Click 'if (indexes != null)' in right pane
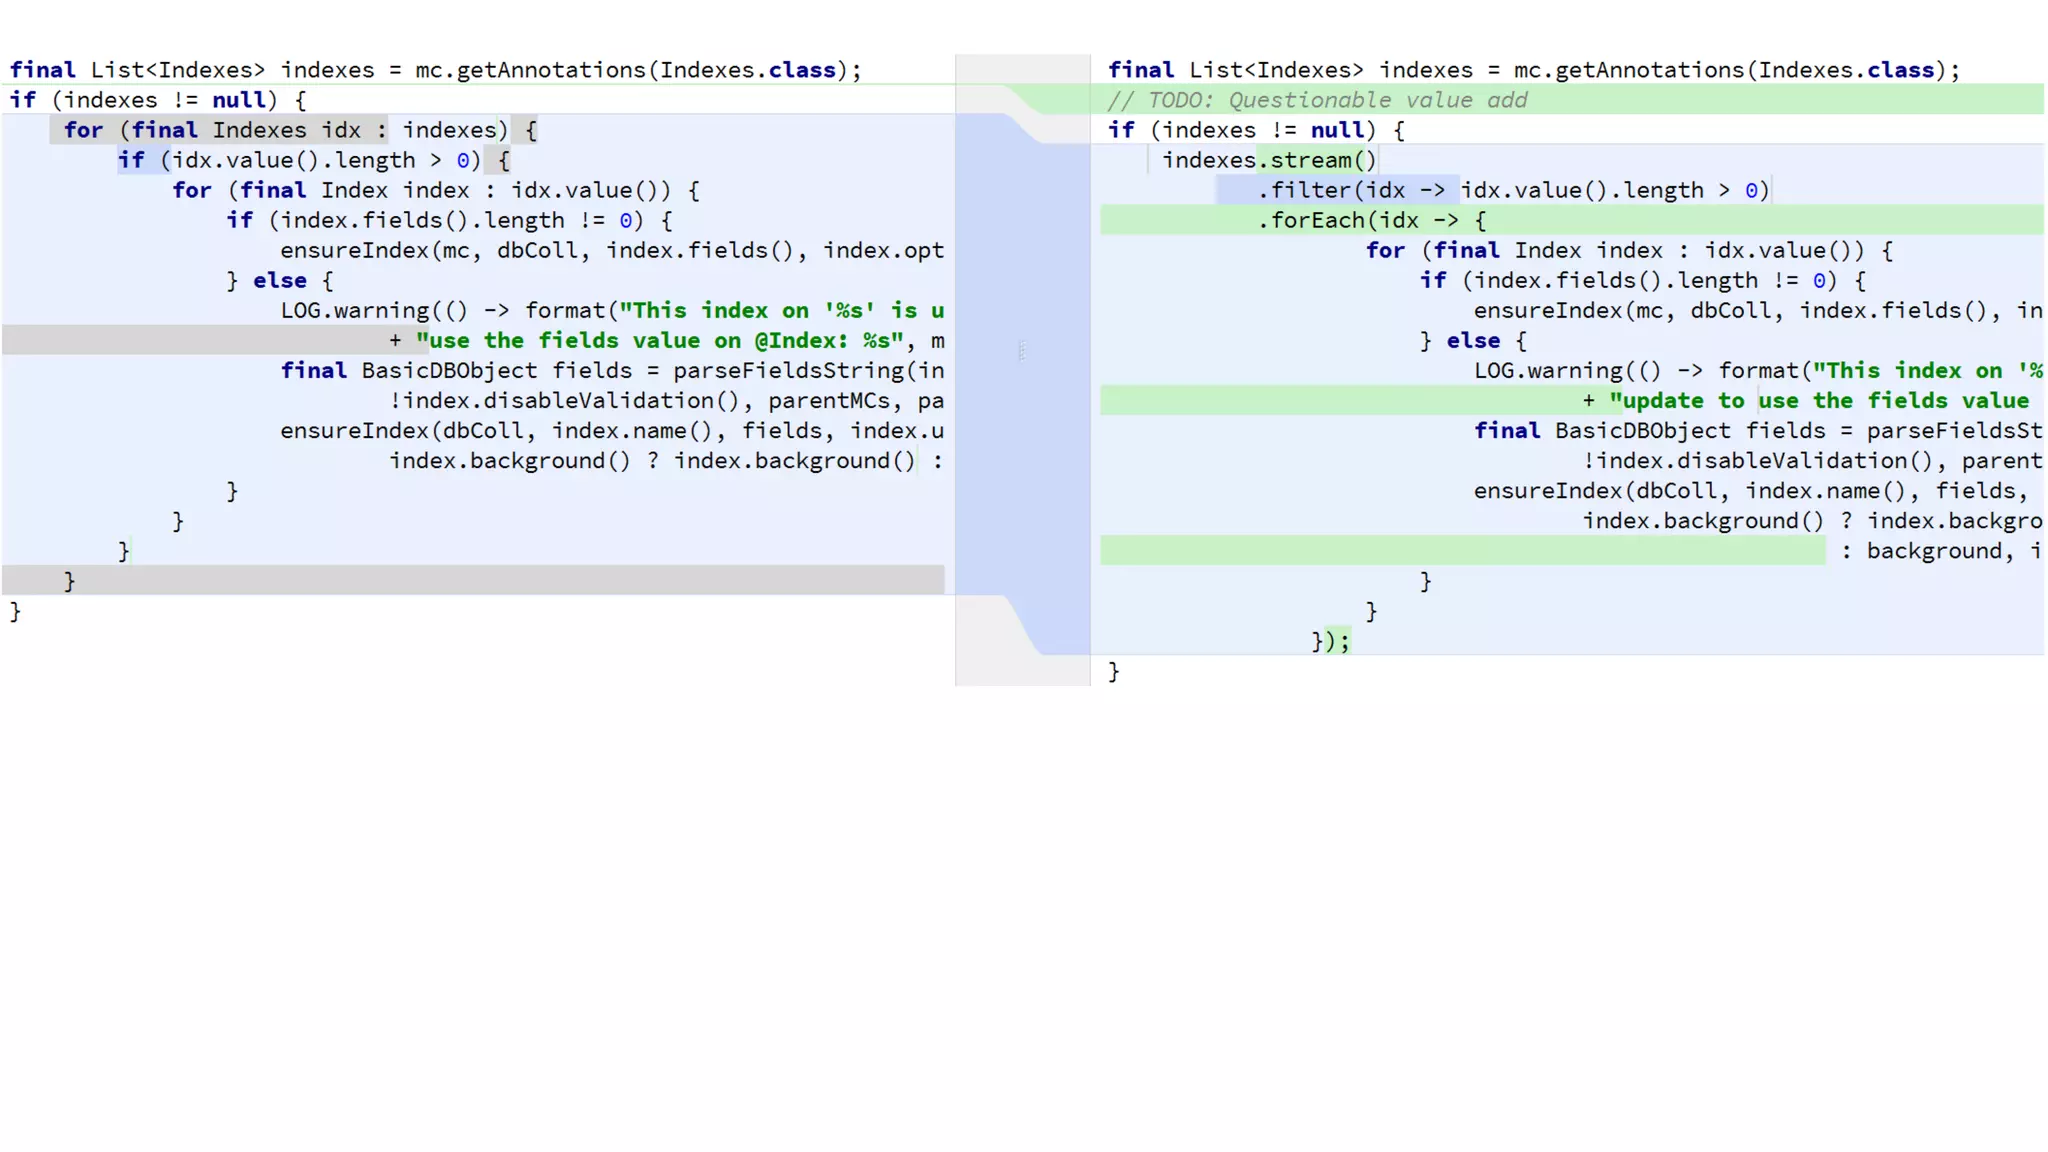Image resolution: width=2048 pixels, height=1152 pixels. tap(1241, 130)
